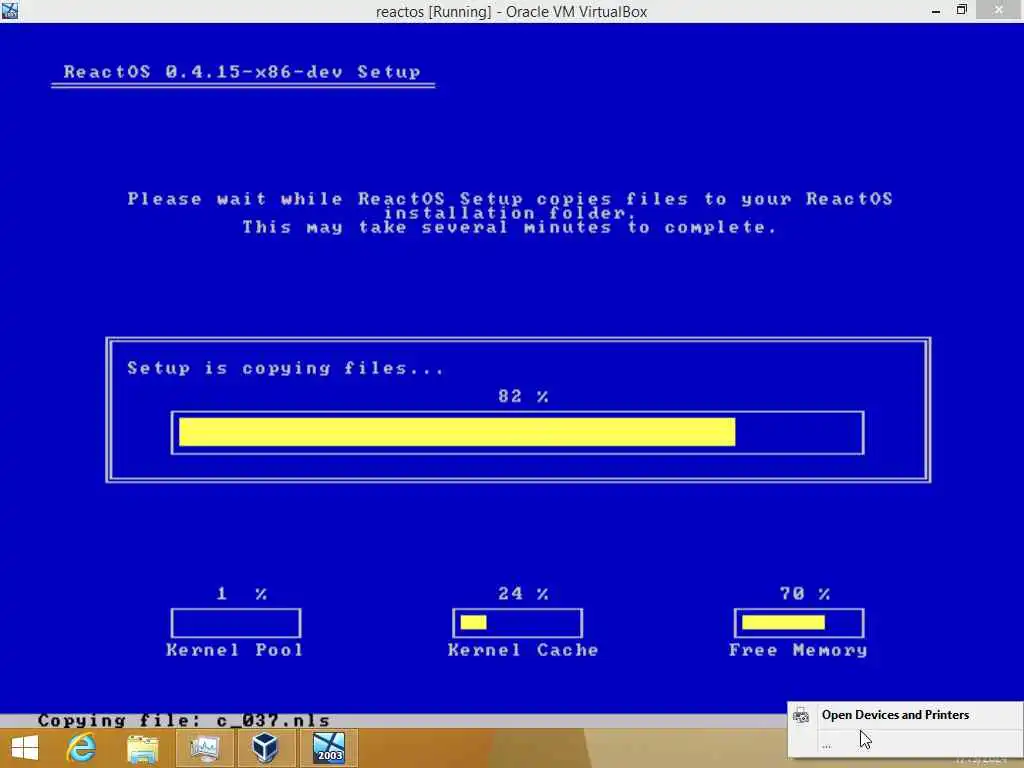The height and width of the screenshot is (768, 1024).
Task: Click the Free Memory usage bar
Action: click(x=799, y=623)
